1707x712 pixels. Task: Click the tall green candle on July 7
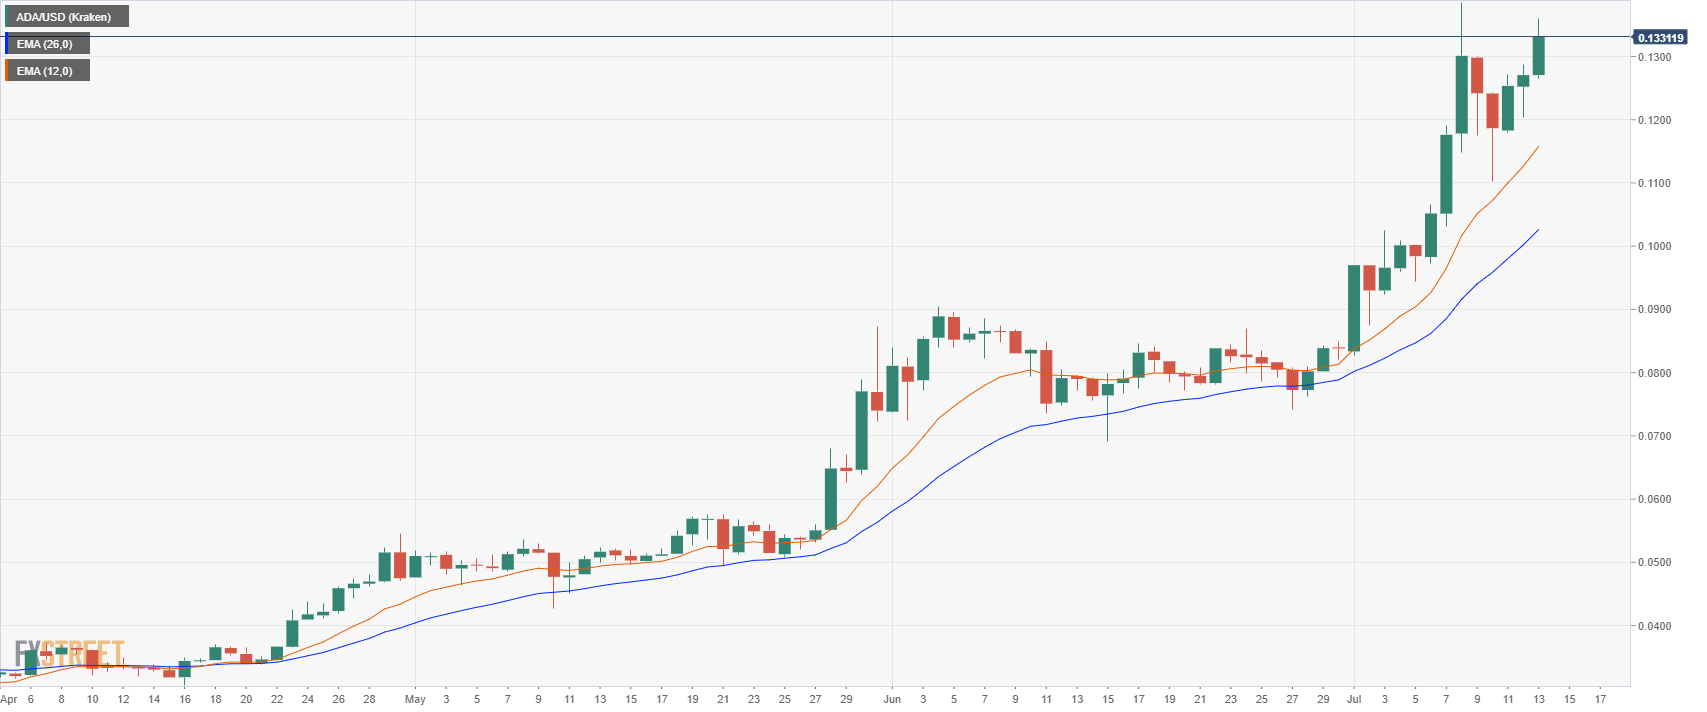pyautogui.click(x=1446, y=173)
